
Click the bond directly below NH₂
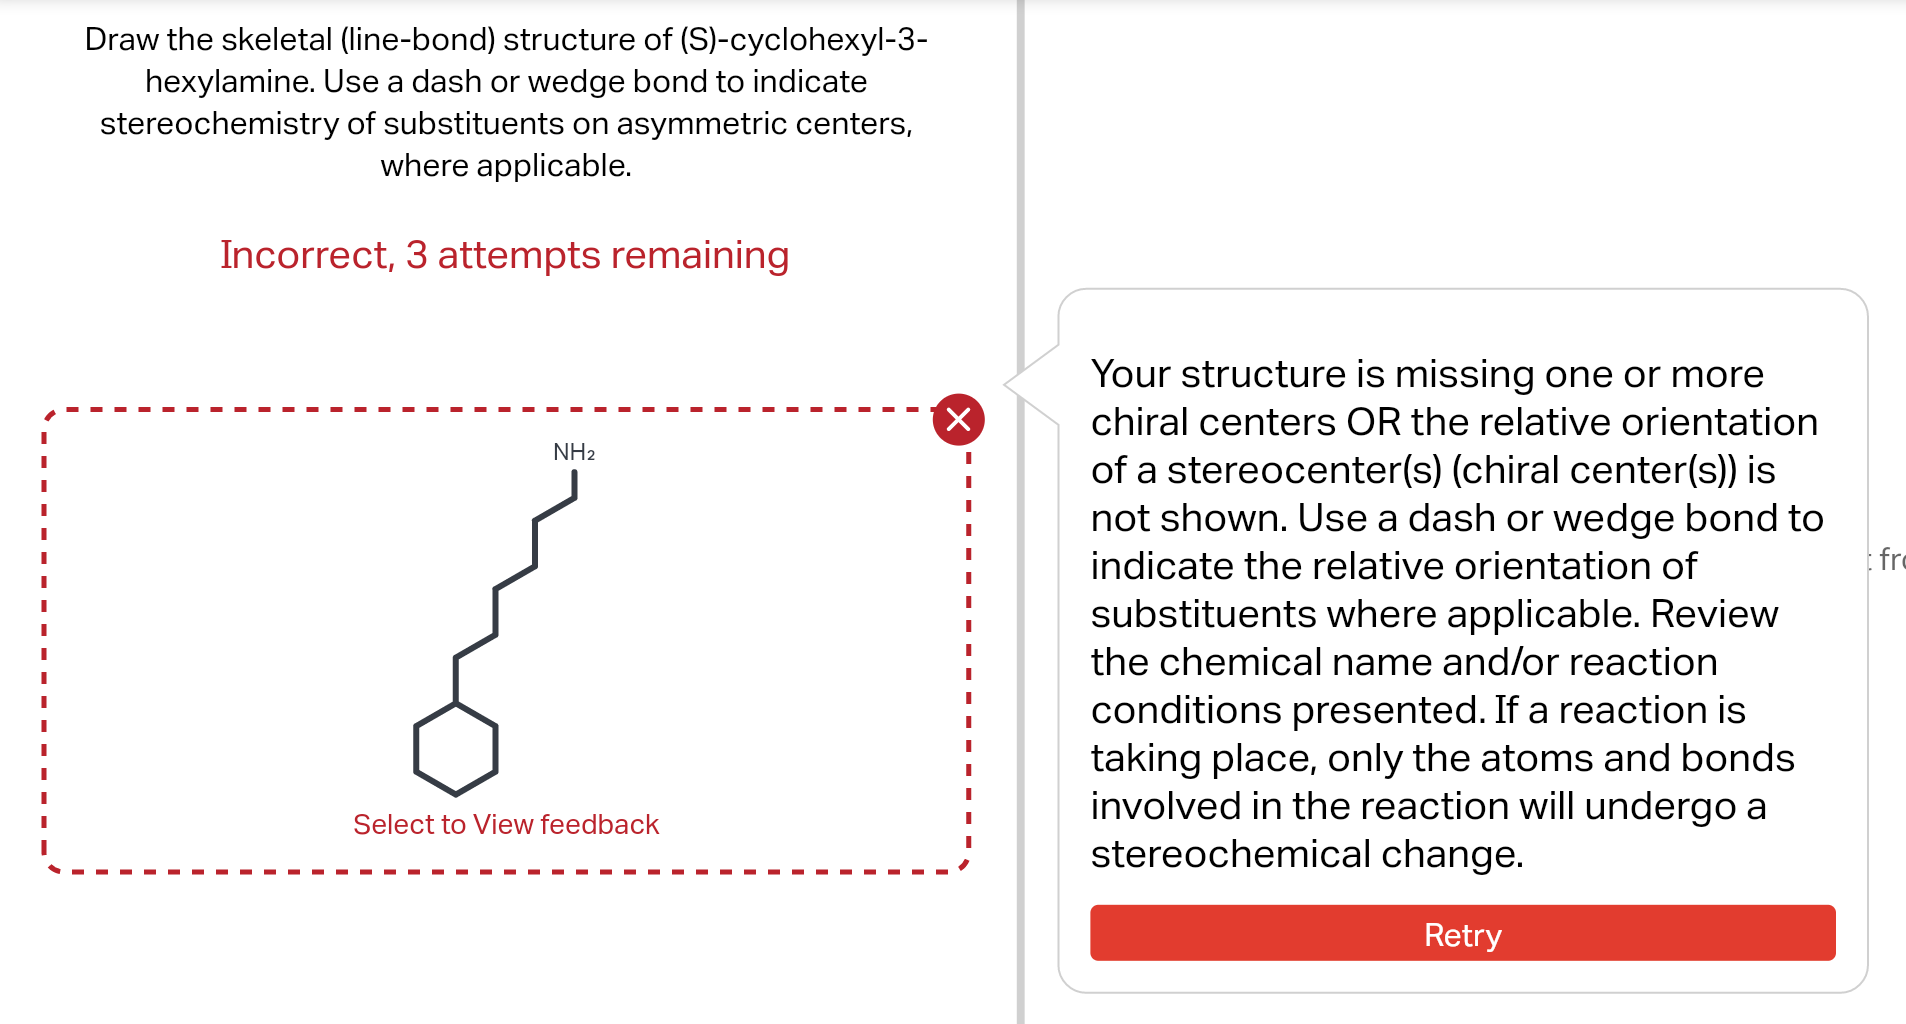click(x=575, y=483)
